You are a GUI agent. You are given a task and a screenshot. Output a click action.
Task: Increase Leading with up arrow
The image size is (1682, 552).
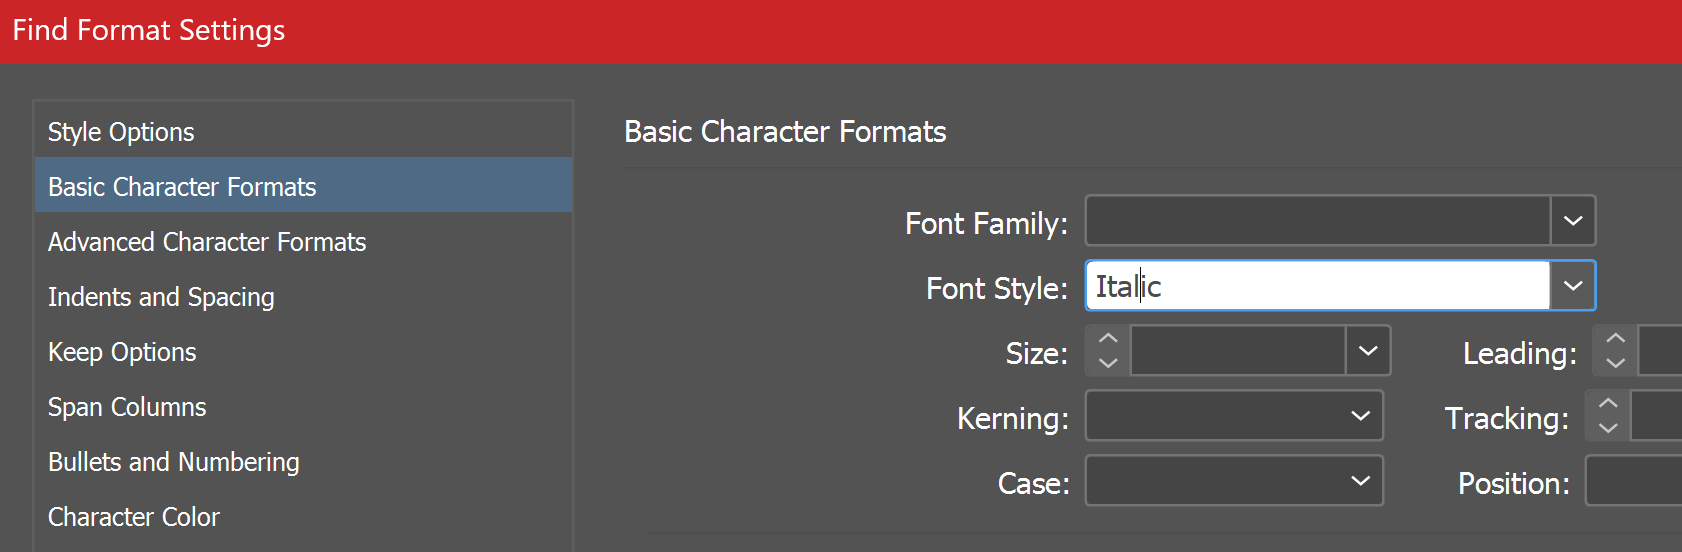(1615, 339)
